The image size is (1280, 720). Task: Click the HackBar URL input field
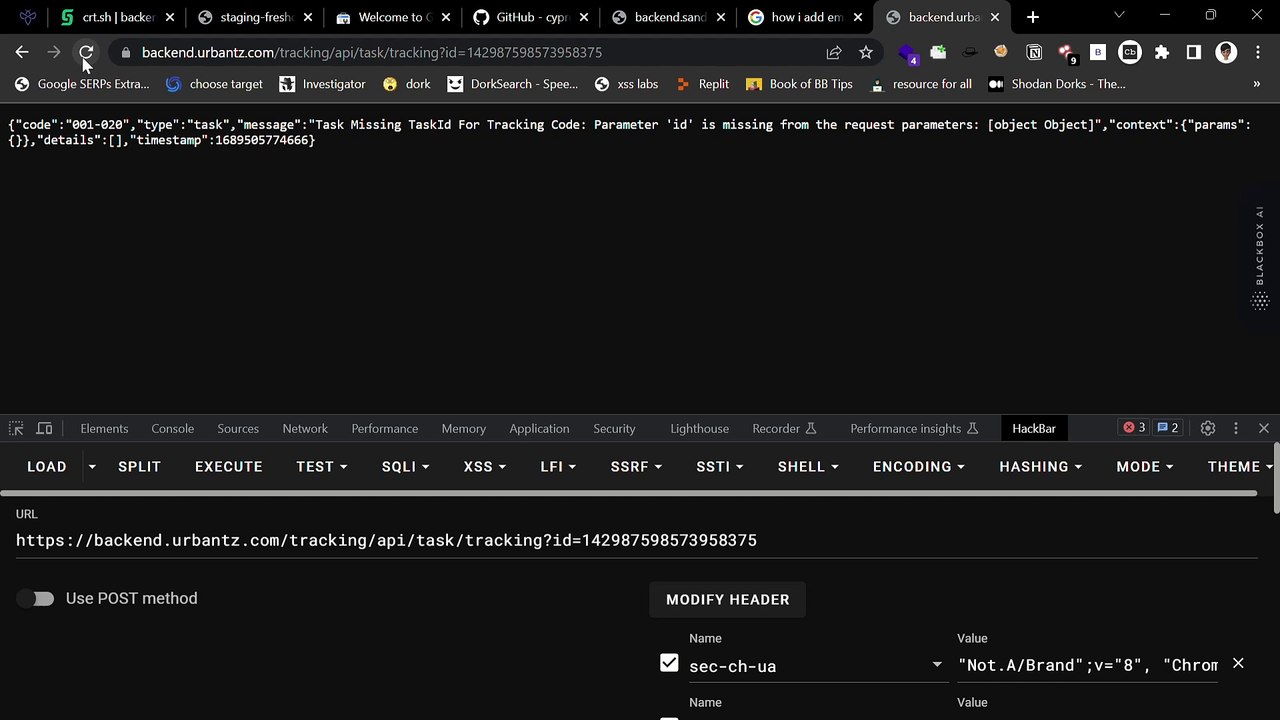coord(636,540)
